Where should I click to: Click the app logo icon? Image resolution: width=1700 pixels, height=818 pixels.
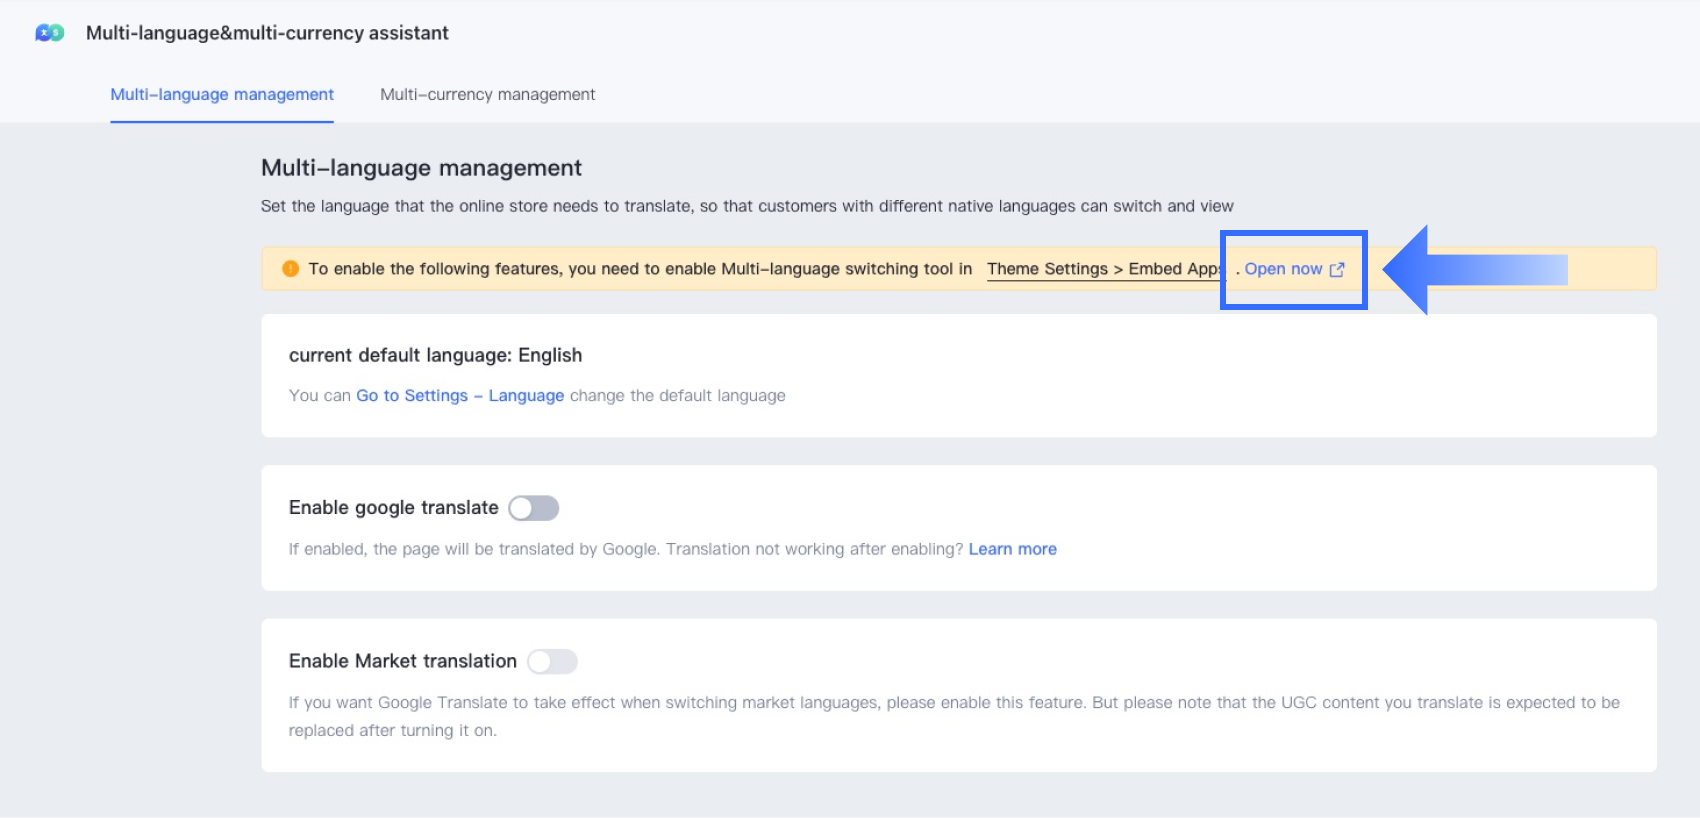click(49, 33)
